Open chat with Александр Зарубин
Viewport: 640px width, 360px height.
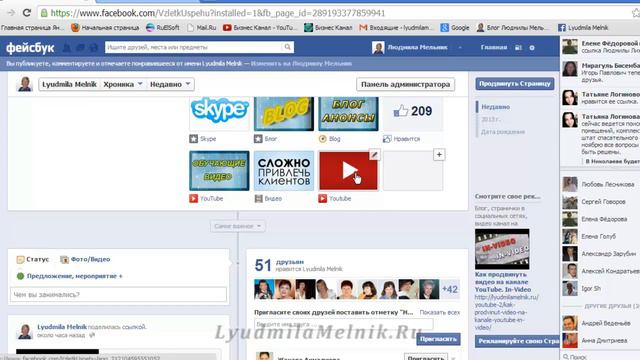[x=599, y=253]
